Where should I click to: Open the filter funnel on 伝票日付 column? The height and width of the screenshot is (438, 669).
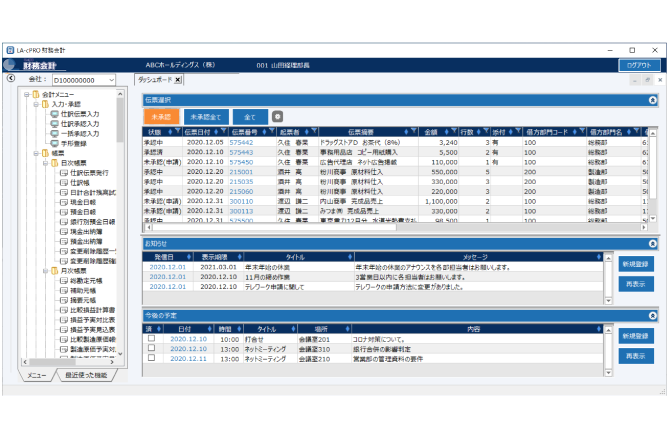pyautogui.click(x=223, y=131)
